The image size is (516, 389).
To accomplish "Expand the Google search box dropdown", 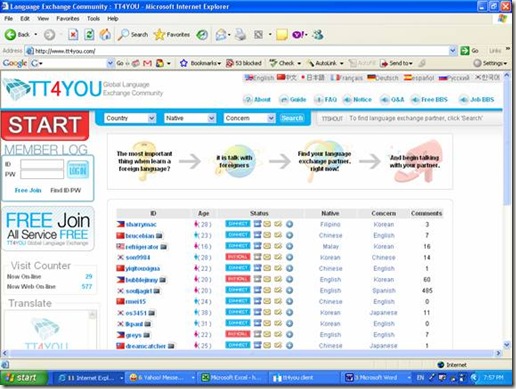I will (x=110, y=63).
